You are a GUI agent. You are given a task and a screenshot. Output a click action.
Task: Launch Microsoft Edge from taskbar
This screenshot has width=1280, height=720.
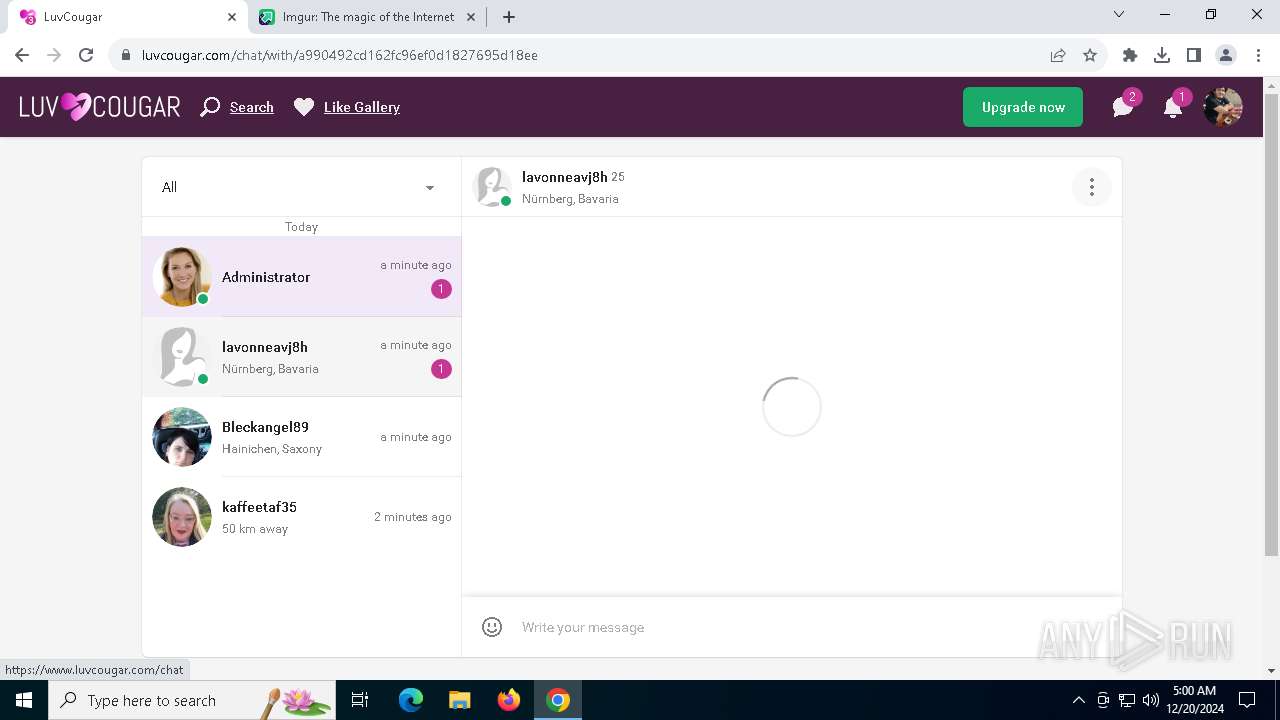pos(411,700)
